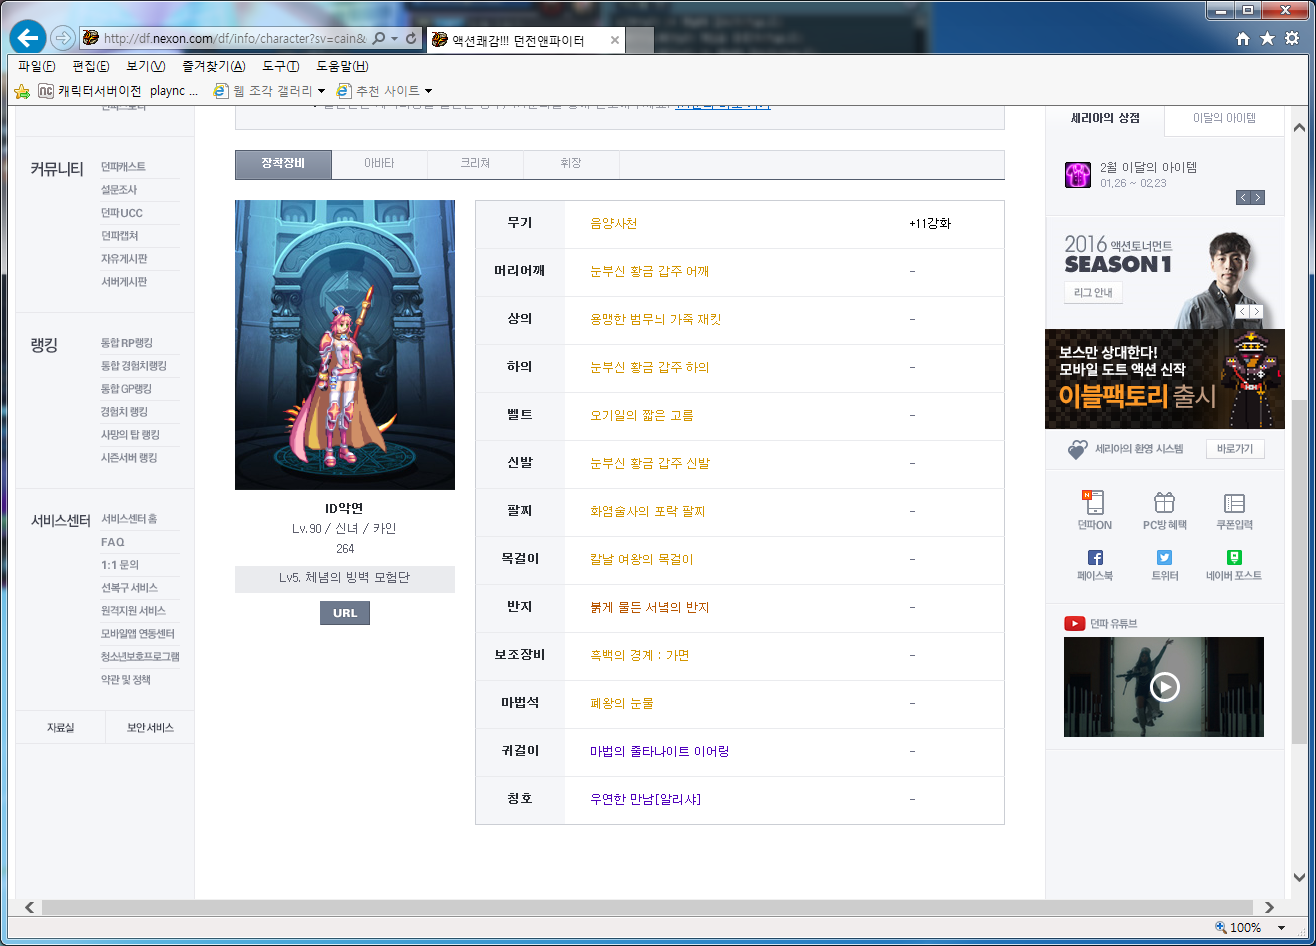Click in the address bar URL field
The width and height of the screenshot is (1316, 946).
(234, 38)
